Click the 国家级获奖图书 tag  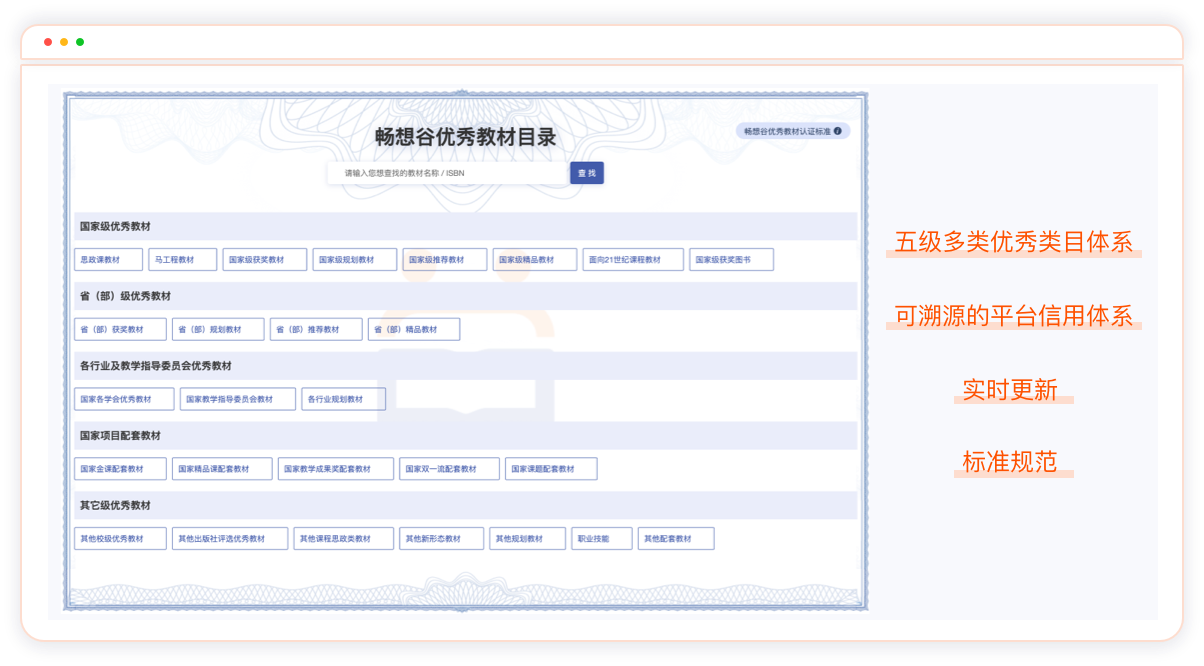[x=731, y=260]
